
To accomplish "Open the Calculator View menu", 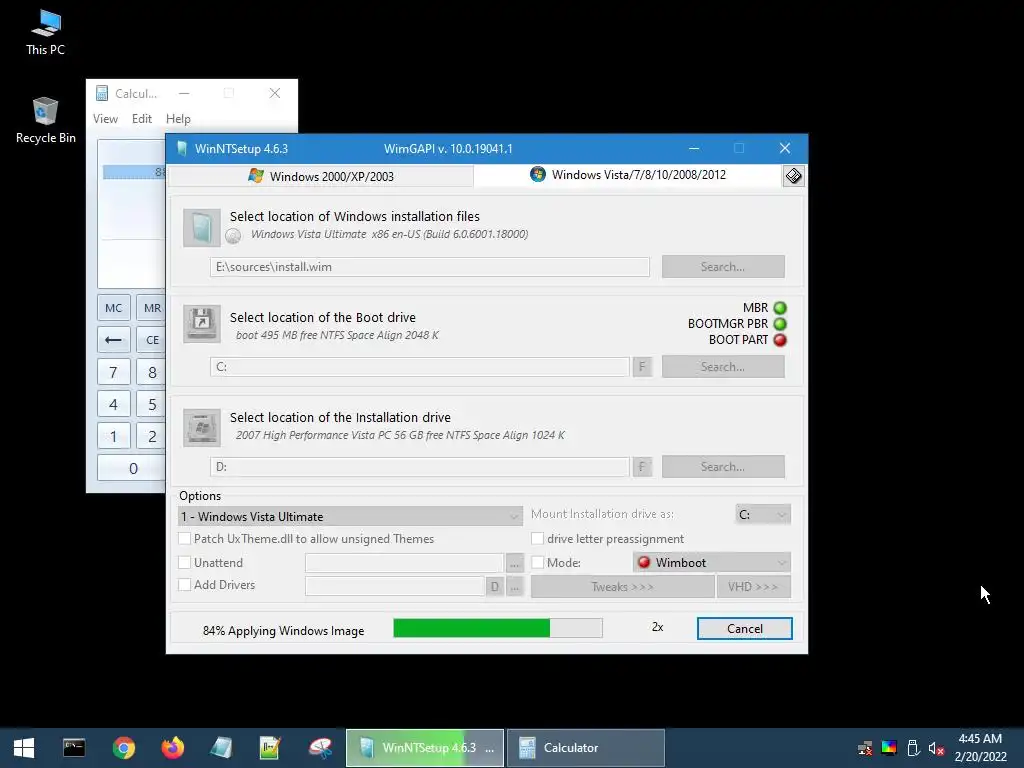I will click(105, 119).
